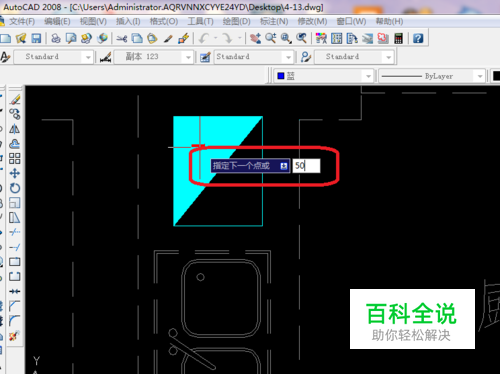Screen dimensions: 500x374
Task: Expand the text style Standard dropdown
Action: point(88,57)
